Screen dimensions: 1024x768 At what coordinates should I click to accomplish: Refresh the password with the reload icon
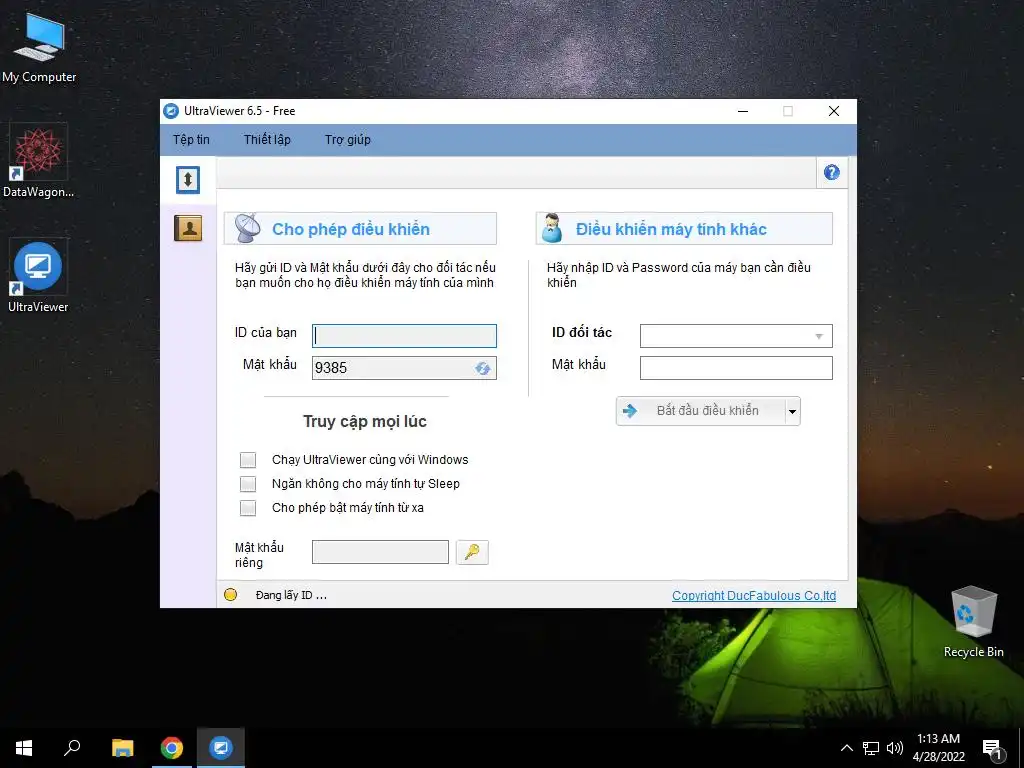[x=483, y=368]
